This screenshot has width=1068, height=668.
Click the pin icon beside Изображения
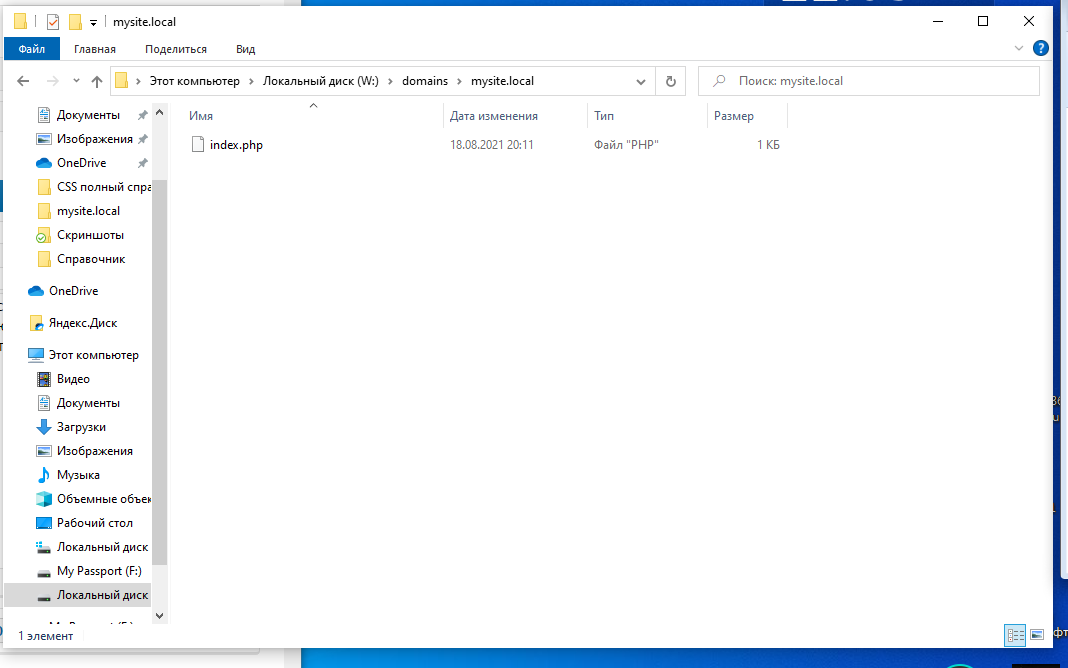[142, 139]
